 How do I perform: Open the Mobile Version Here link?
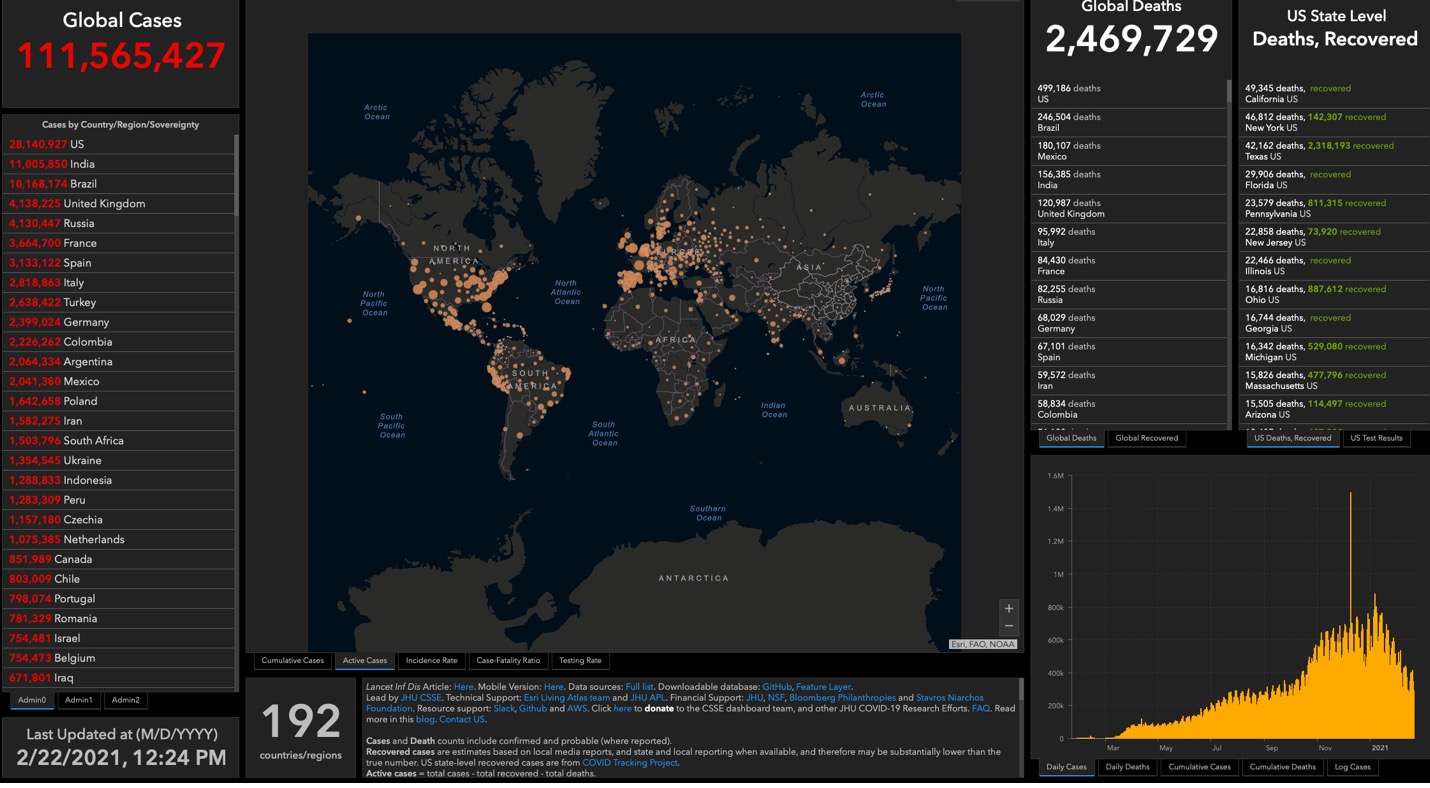(553, 687)
